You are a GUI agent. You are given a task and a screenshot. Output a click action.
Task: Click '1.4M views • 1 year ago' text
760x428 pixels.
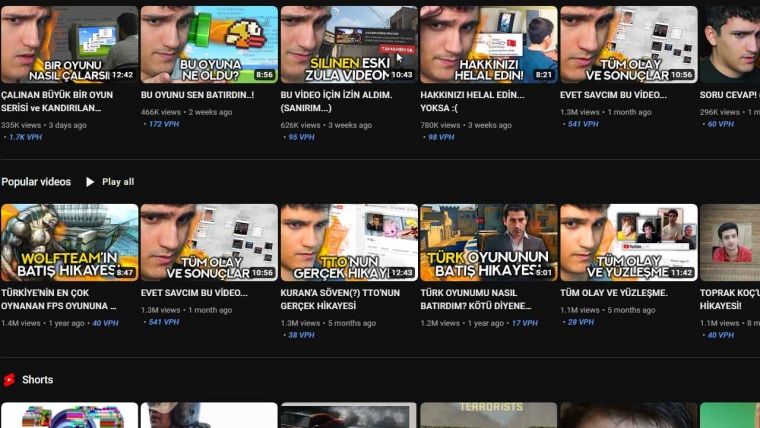43,323
